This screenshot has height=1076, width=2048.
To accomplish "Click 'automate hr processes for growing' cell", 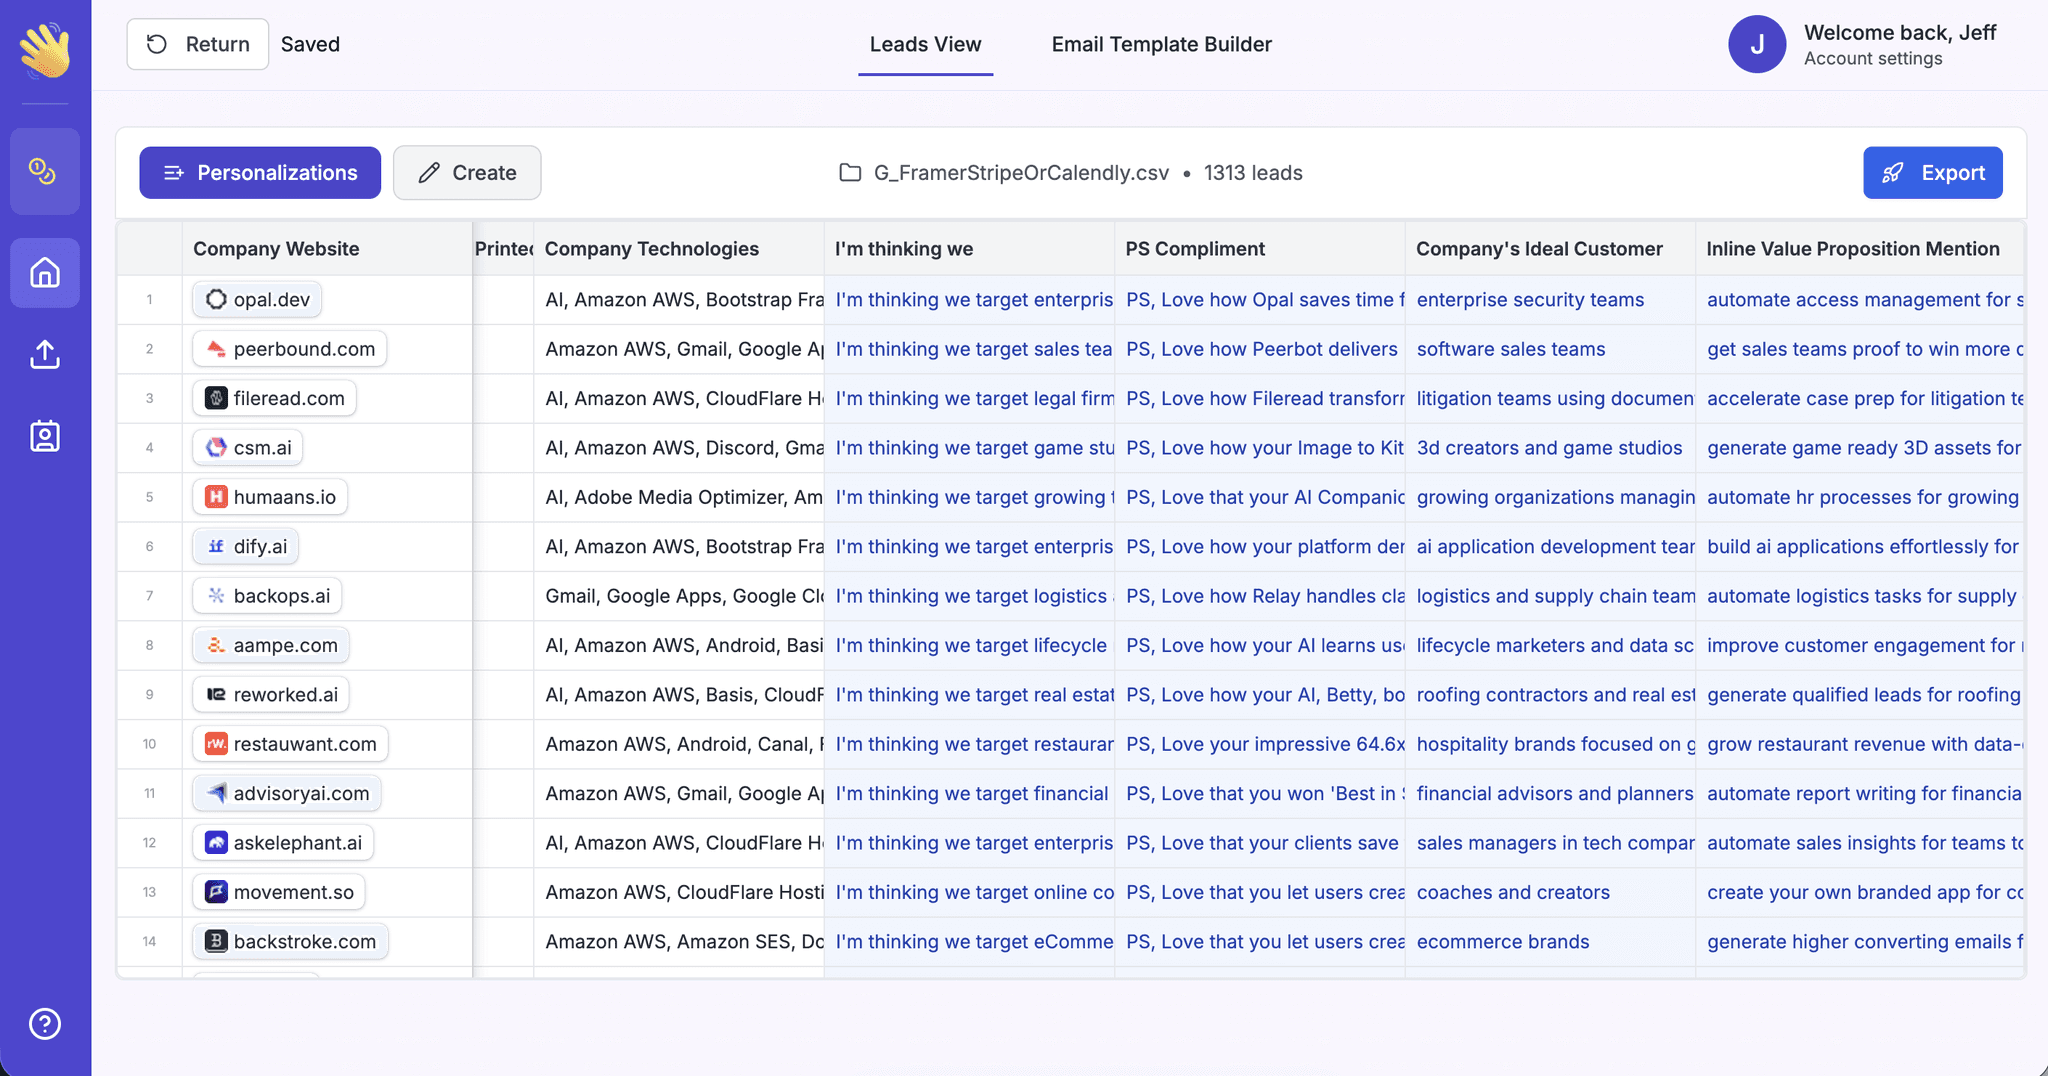I will point(1860,497).
